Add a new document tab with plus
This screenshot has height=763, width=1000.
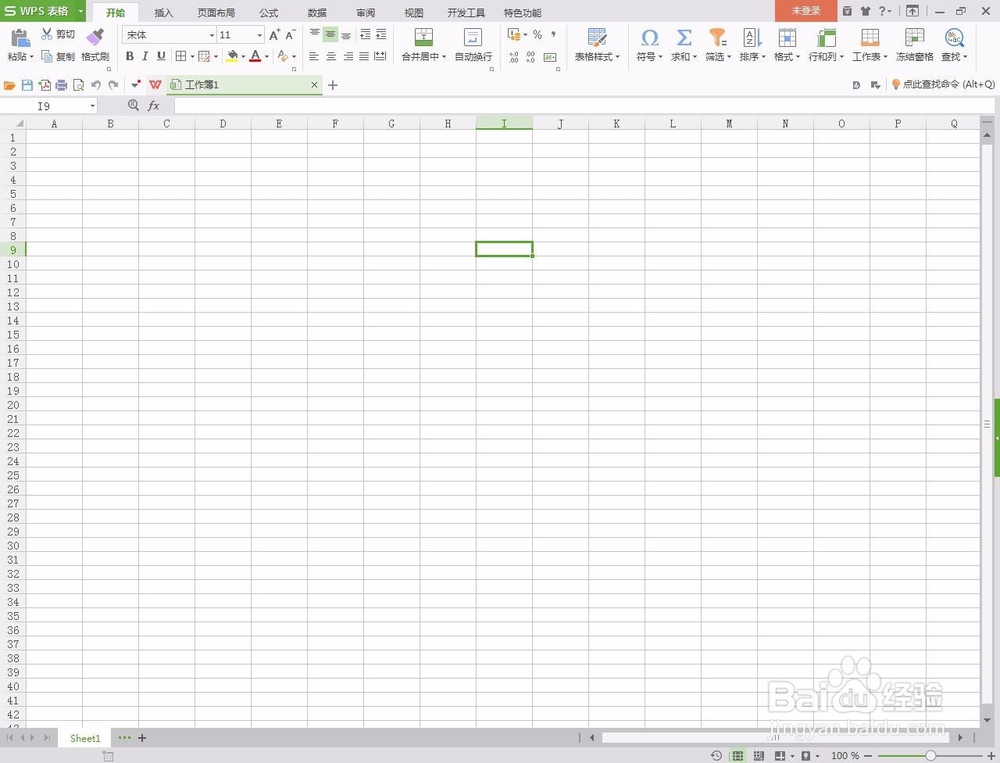[332, 85]
